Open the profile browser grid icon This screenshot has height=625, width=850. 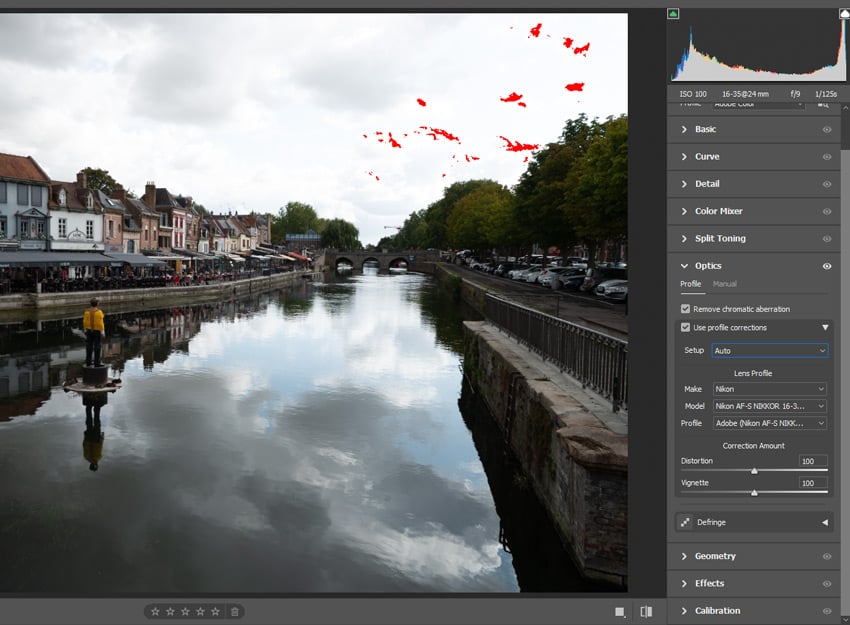(823, 104)
